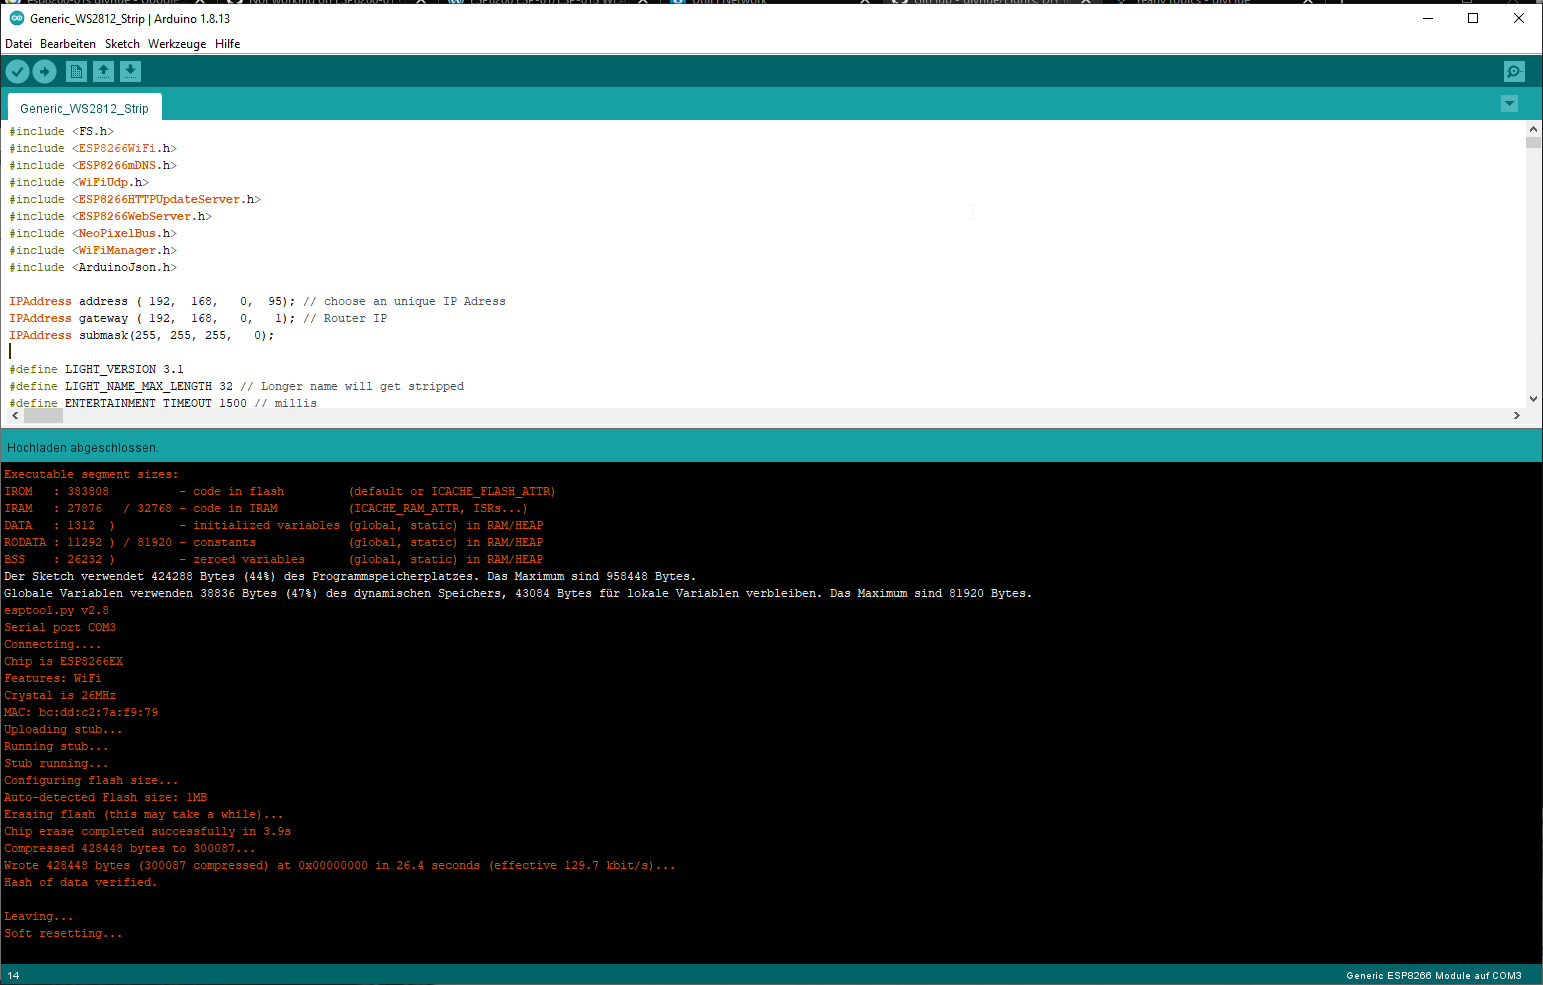Click 'Executable segment sizes:' console line
This screenshot has height=985, width=1543.
pos(91,474)
